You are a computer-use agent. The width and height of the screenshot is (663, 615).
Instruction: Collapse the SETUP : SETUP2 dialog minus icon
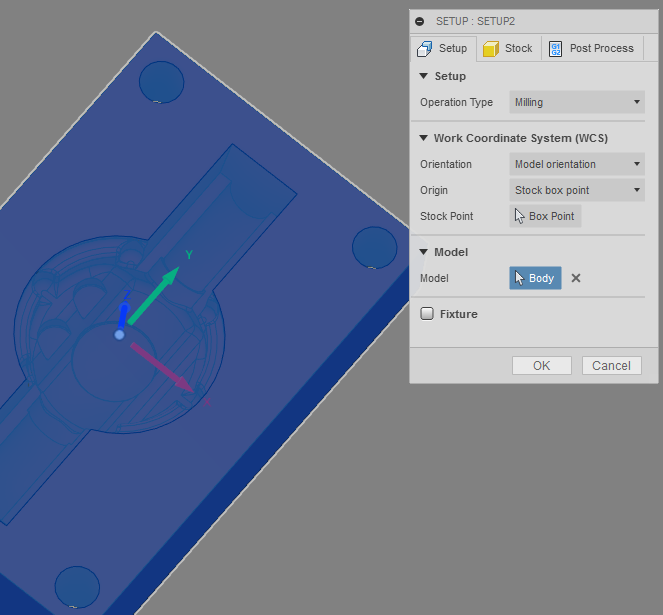(419, 21)
